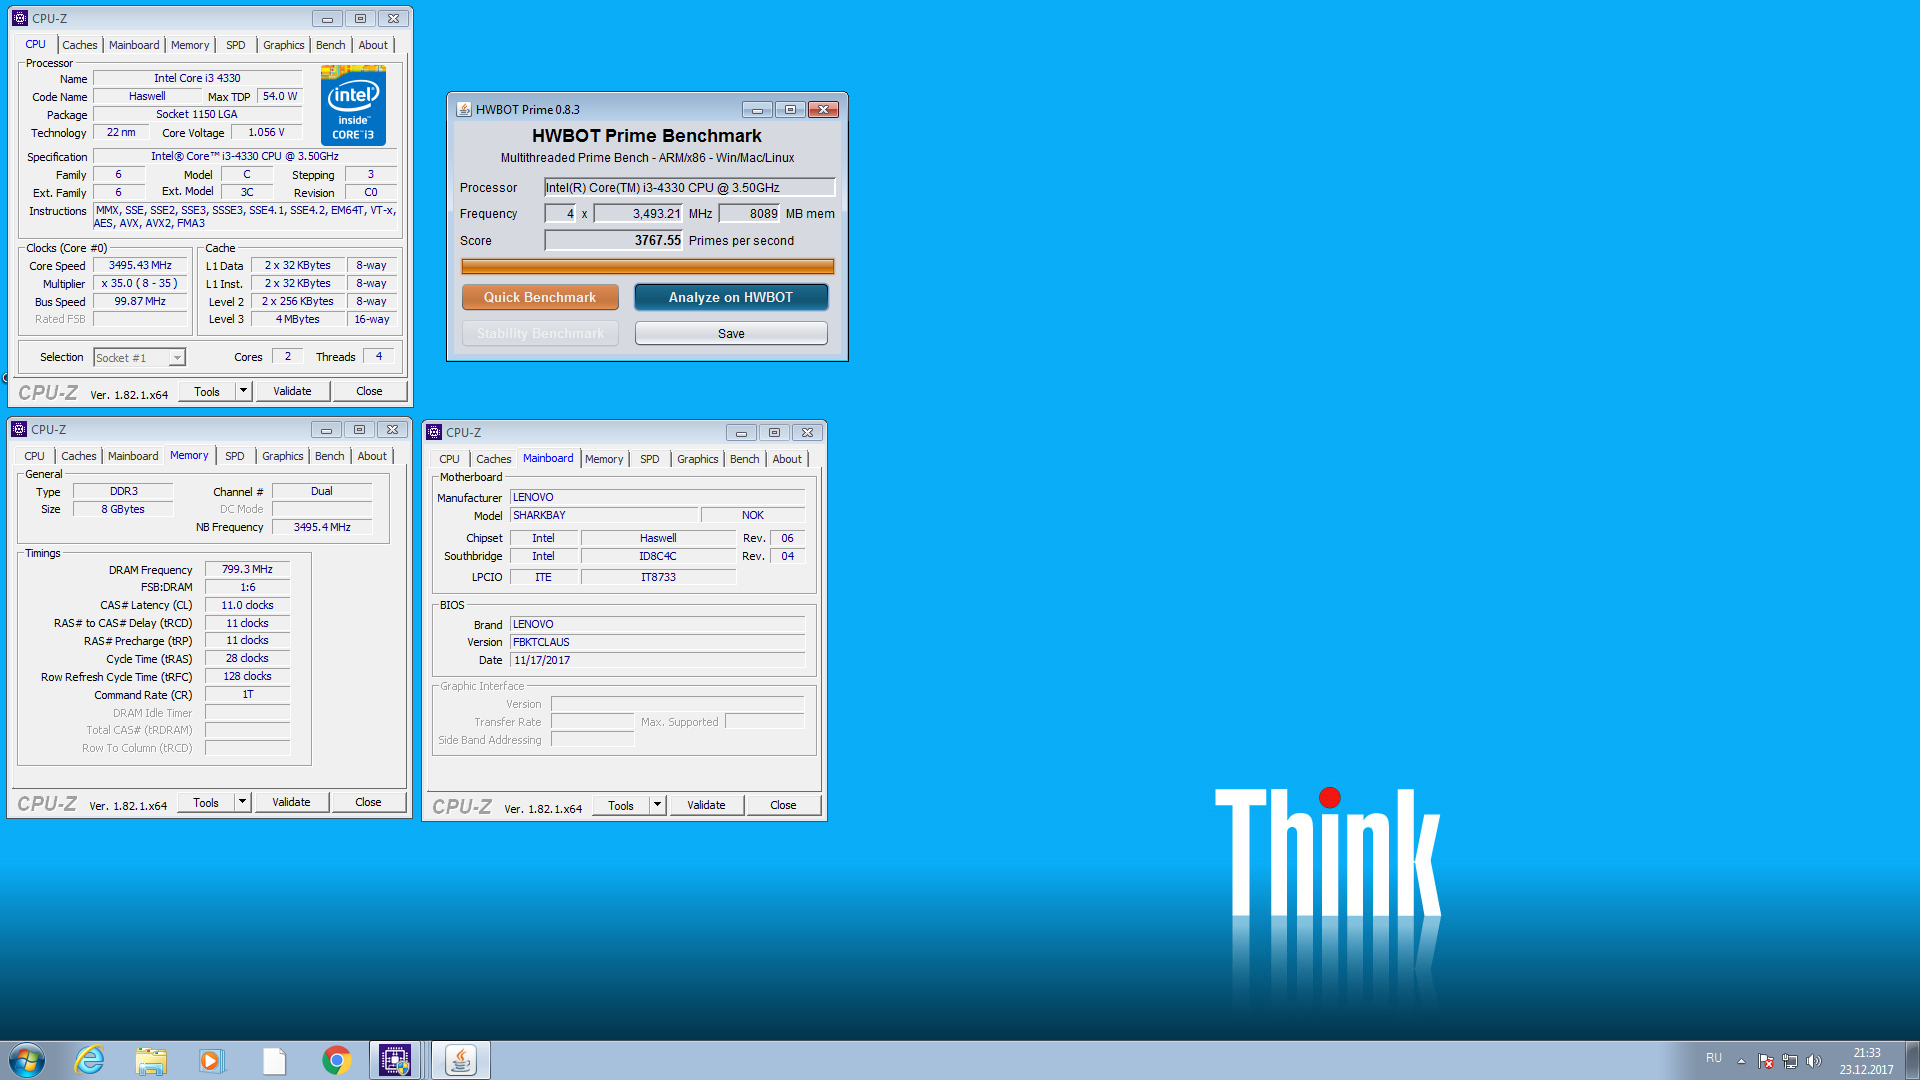Click the HWBOT Prime Java icon in the title bar
This screenshot has height=1080, width=1920.
pyautogui.click(x=464, y=109)
